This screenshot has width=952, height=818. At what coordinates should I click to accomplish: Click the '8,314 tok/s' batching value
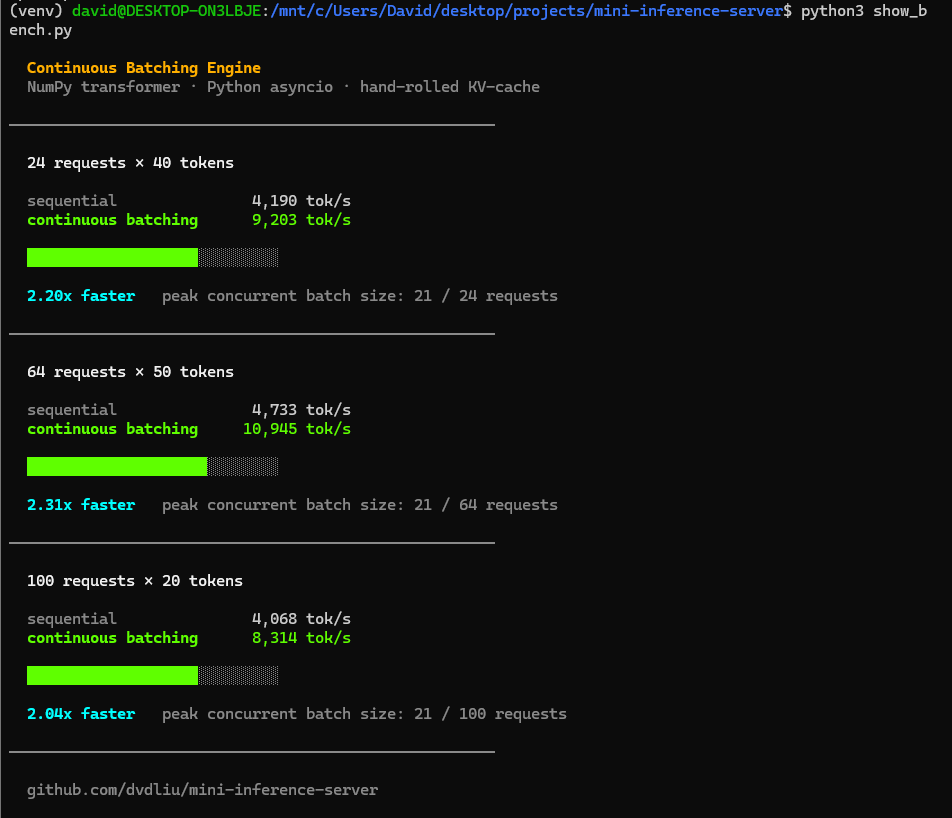301,638
